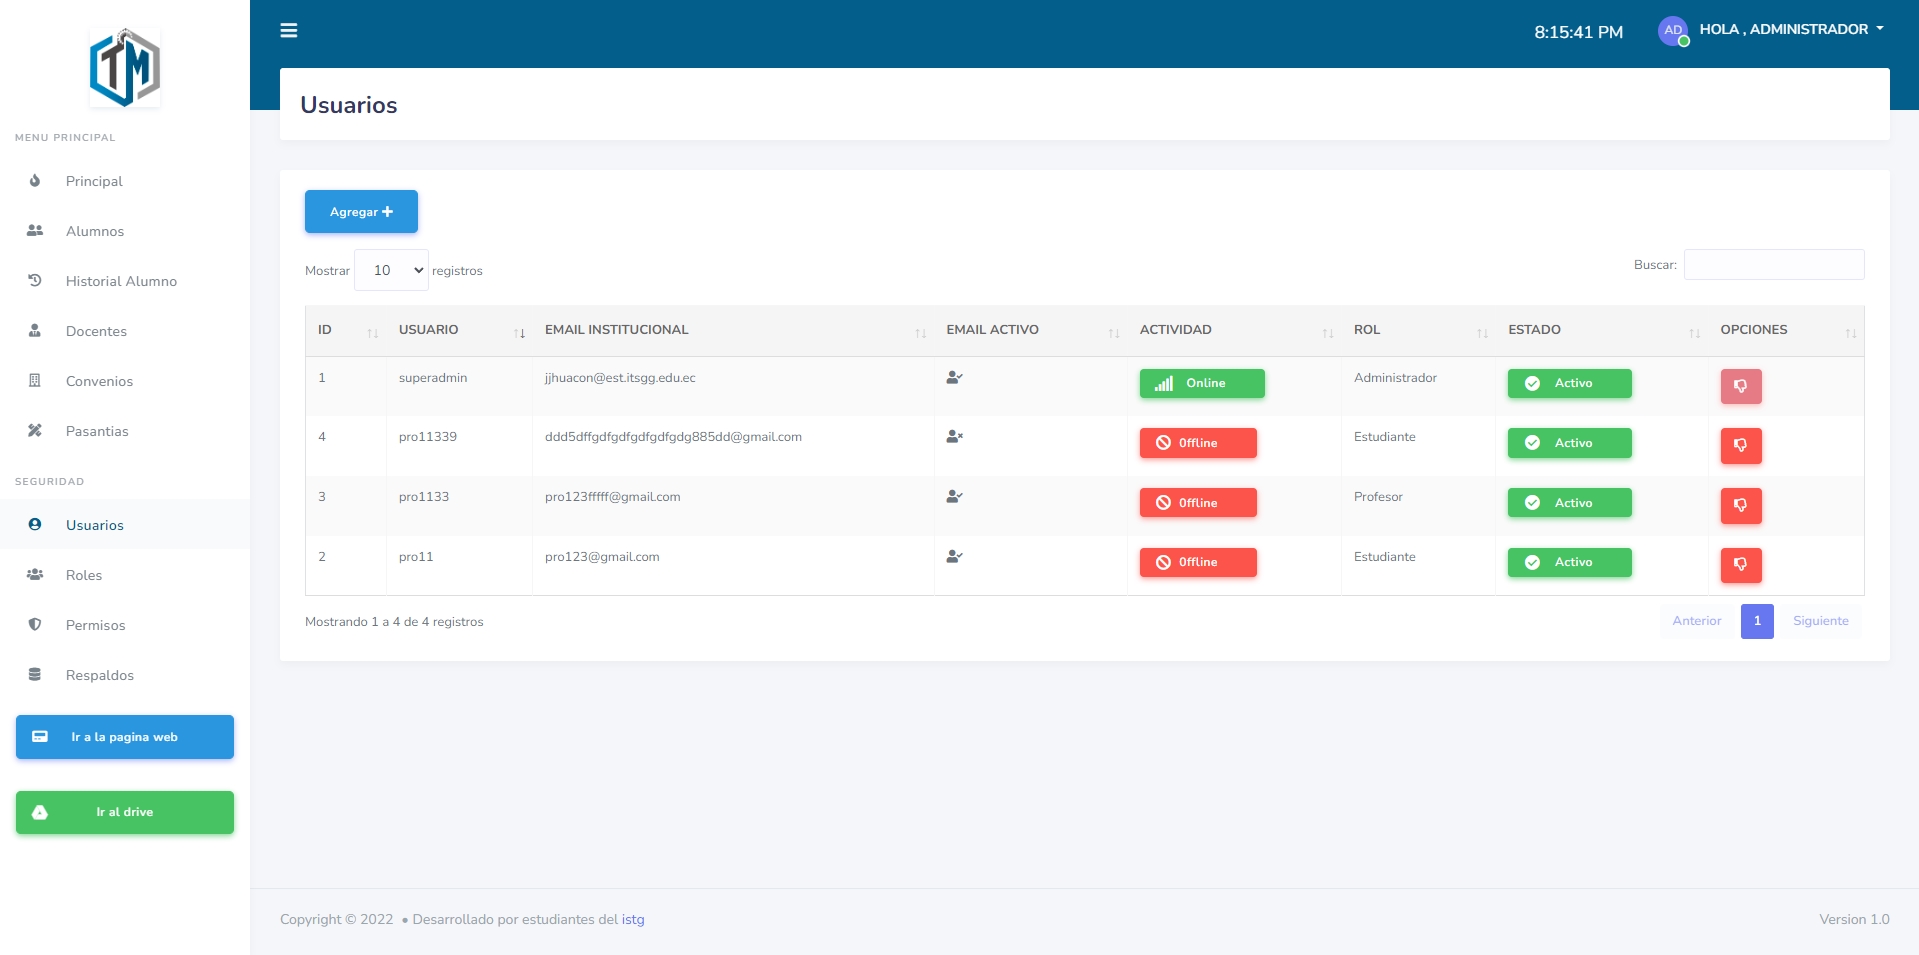Click the Respaldos database icon
The width and height of the screenshot is (1919, 955).
[x=35, y=674]
